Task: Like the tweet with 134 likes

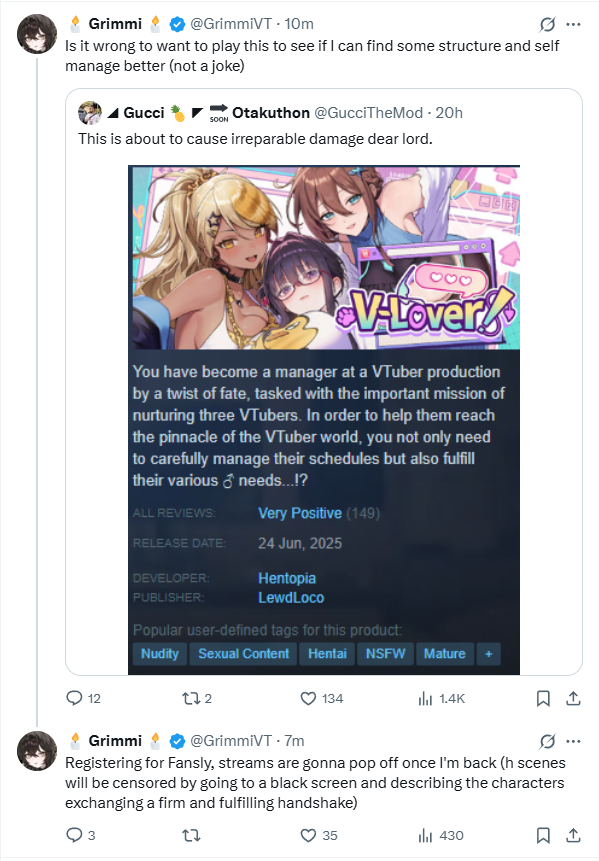Action: (x=309, y=698)
